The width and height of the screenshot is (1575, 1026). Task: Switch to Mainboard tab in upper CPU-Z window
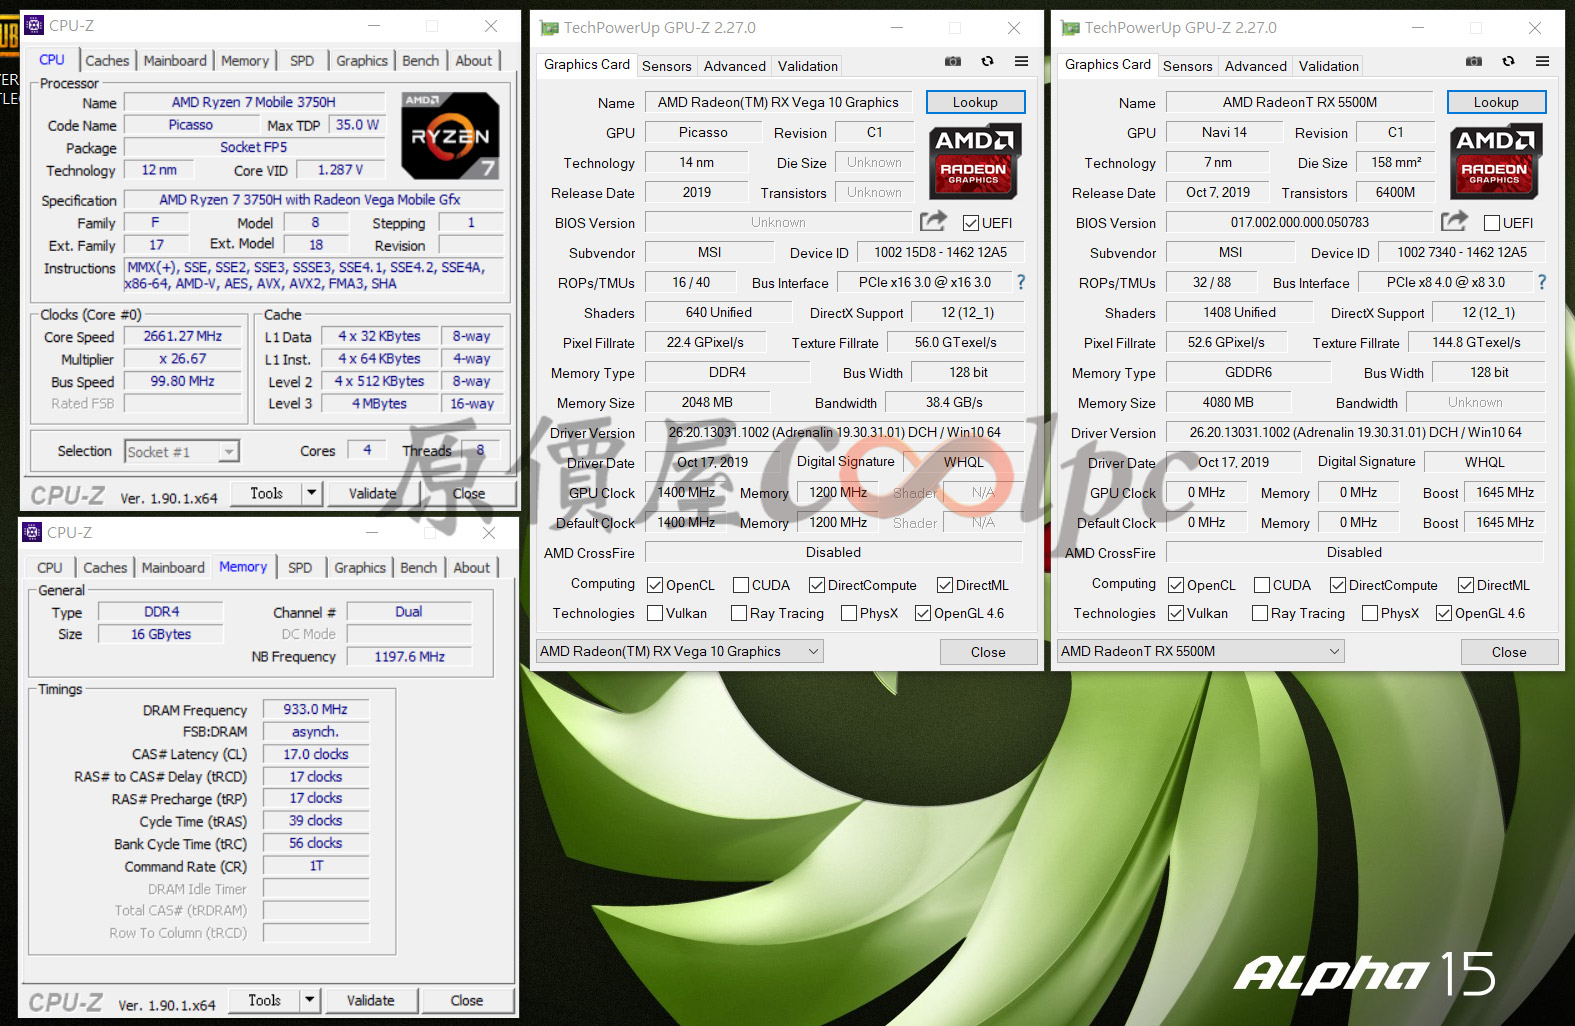point(175,60)
